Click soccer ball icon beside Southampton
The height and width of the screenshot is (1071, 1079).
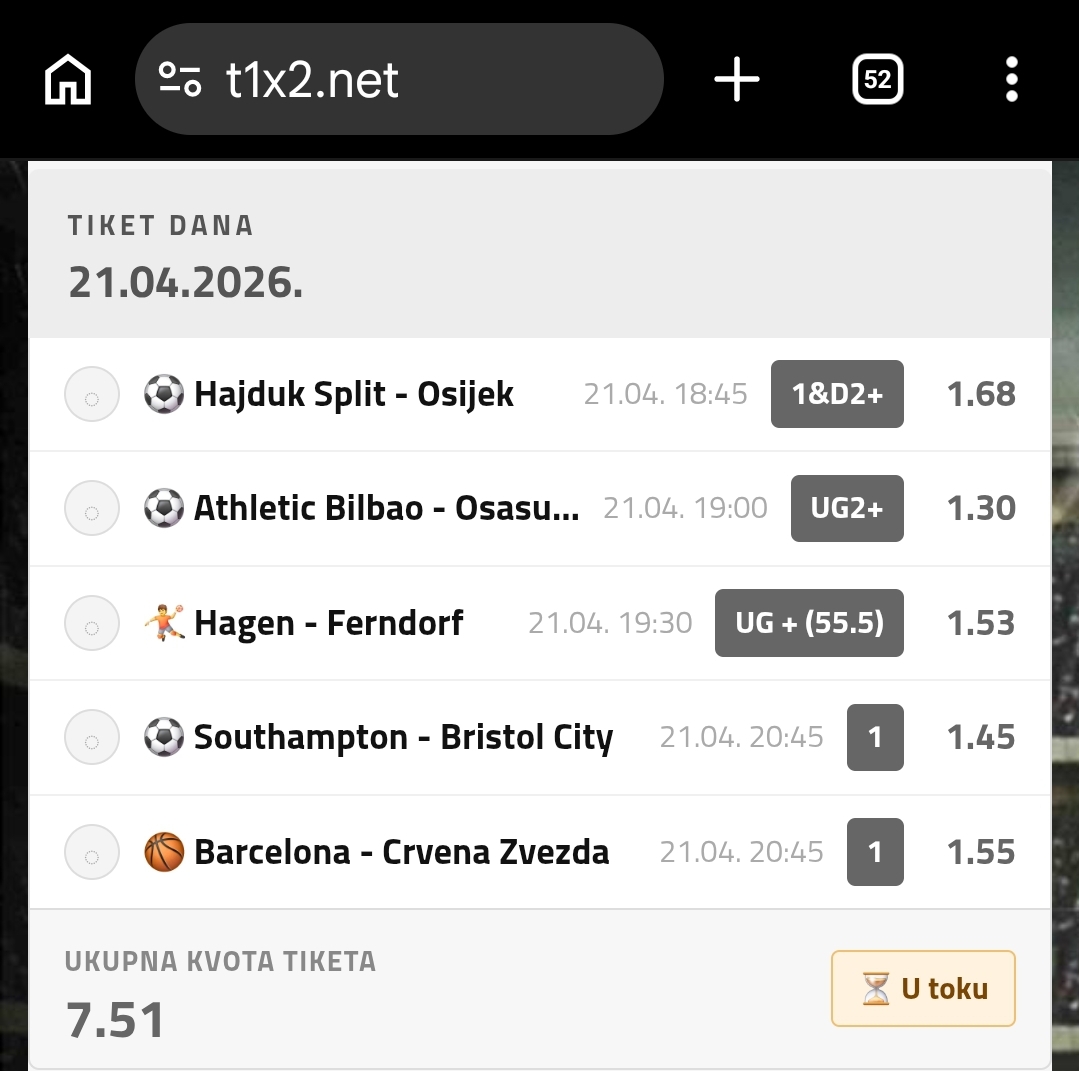point(164,738)
